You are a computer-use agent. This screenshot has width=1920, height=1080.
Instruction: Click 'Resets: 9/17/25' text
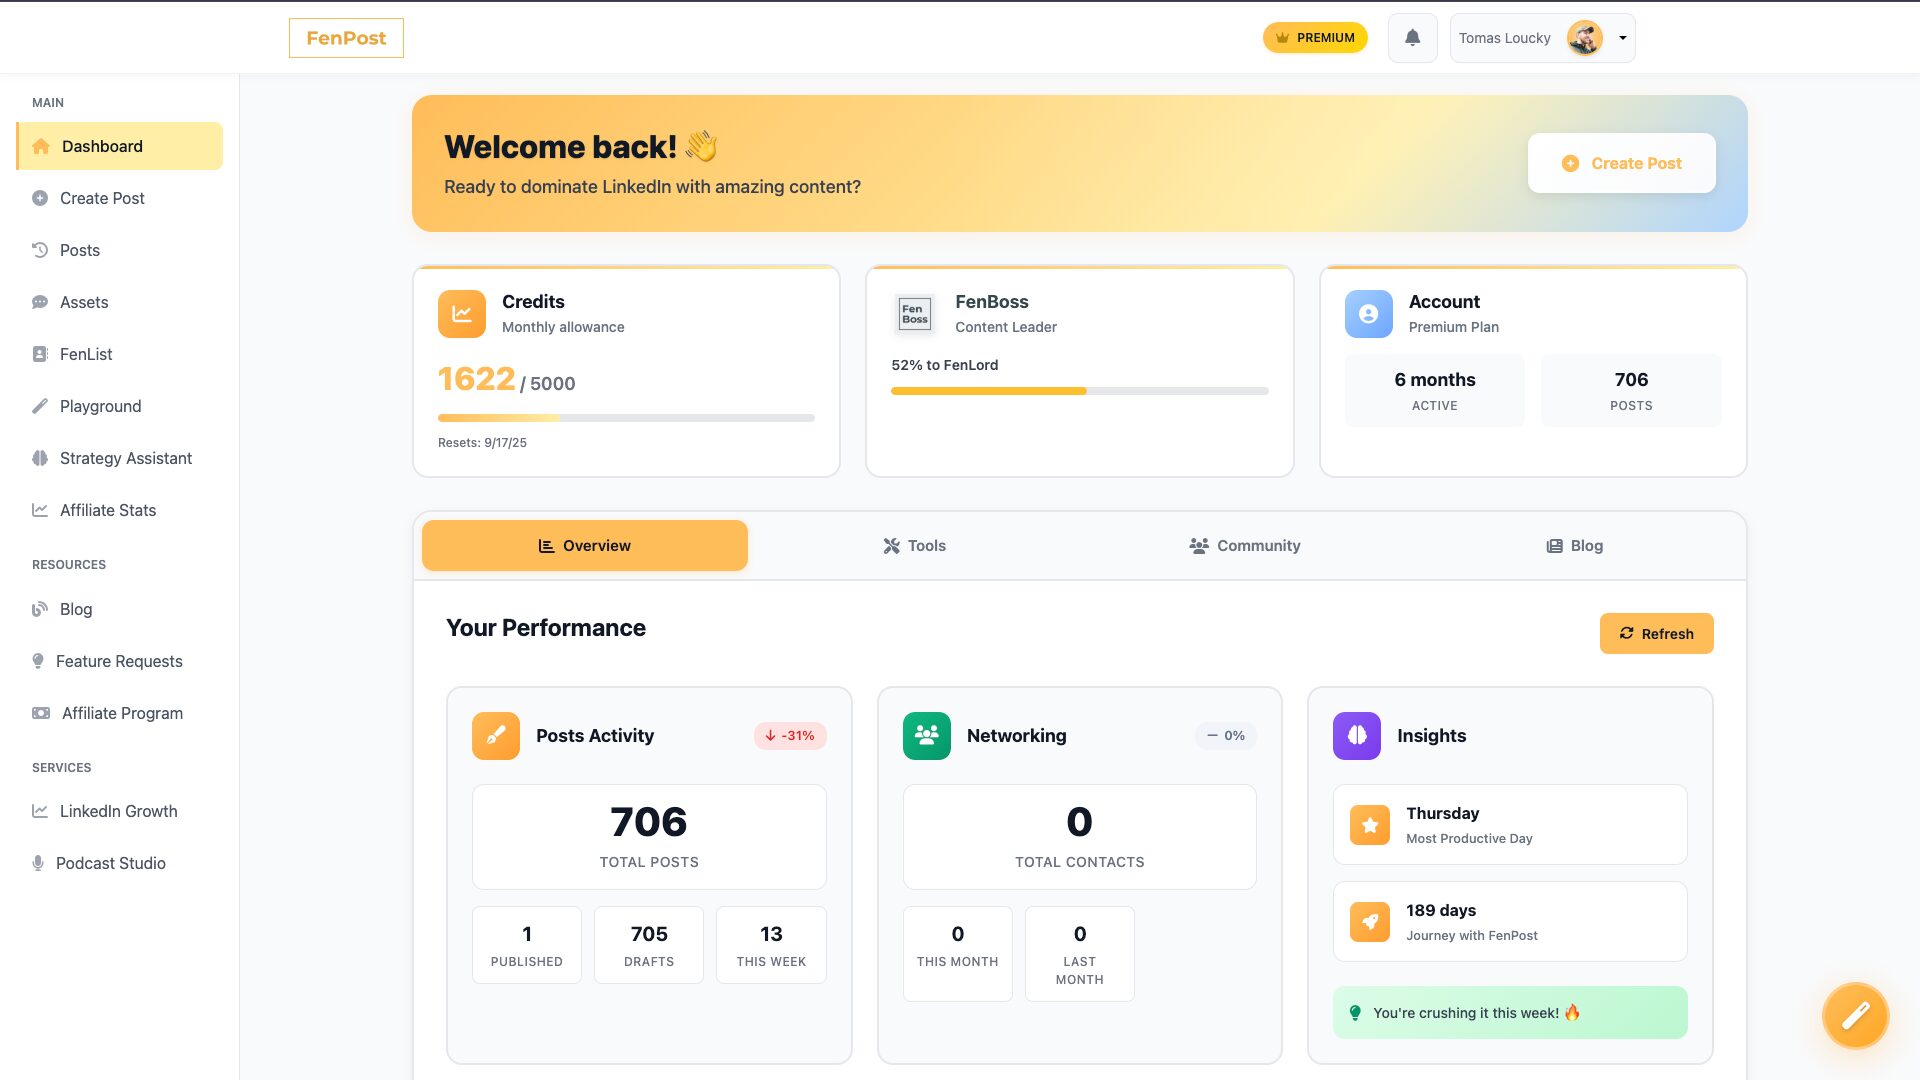click(482, 443)
